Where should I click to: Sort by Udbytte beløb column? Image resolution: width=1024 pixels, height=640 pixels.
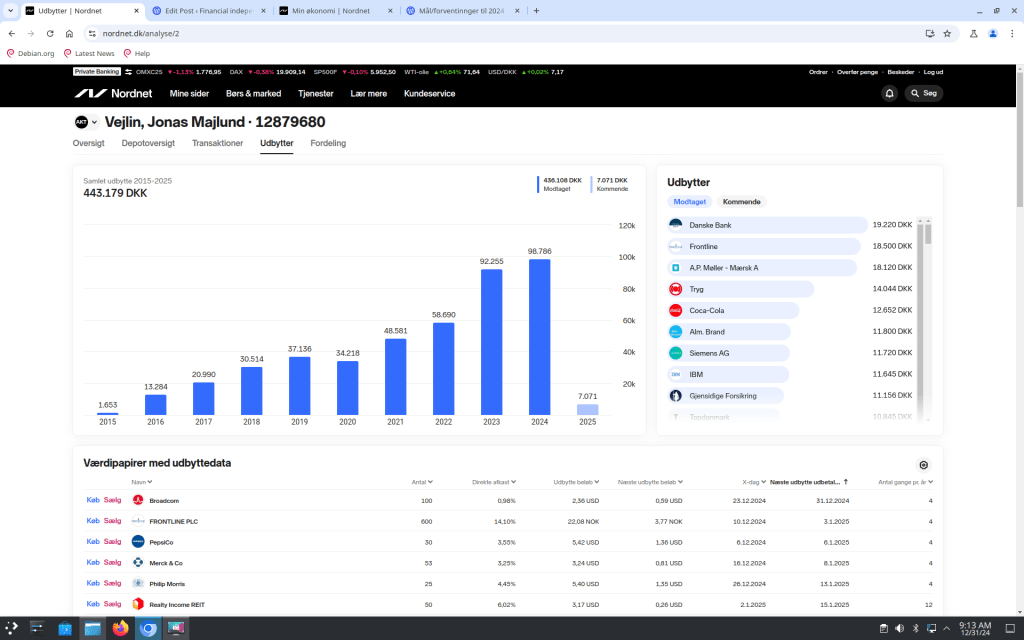tap(575, 482)
